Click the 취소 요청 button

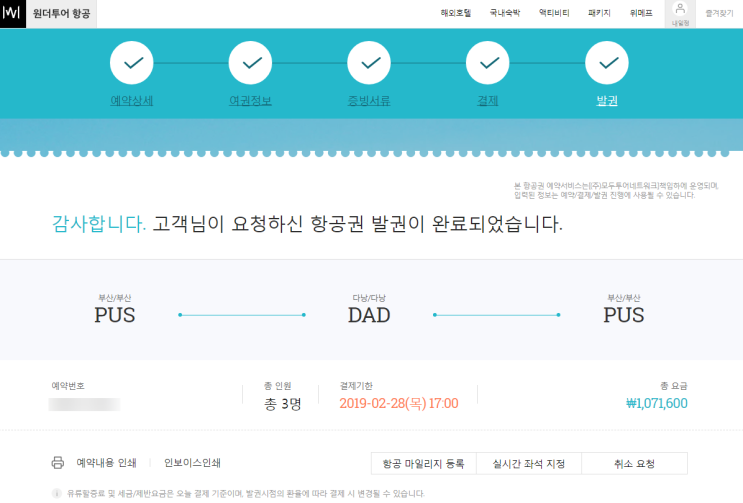coord(634,464)
